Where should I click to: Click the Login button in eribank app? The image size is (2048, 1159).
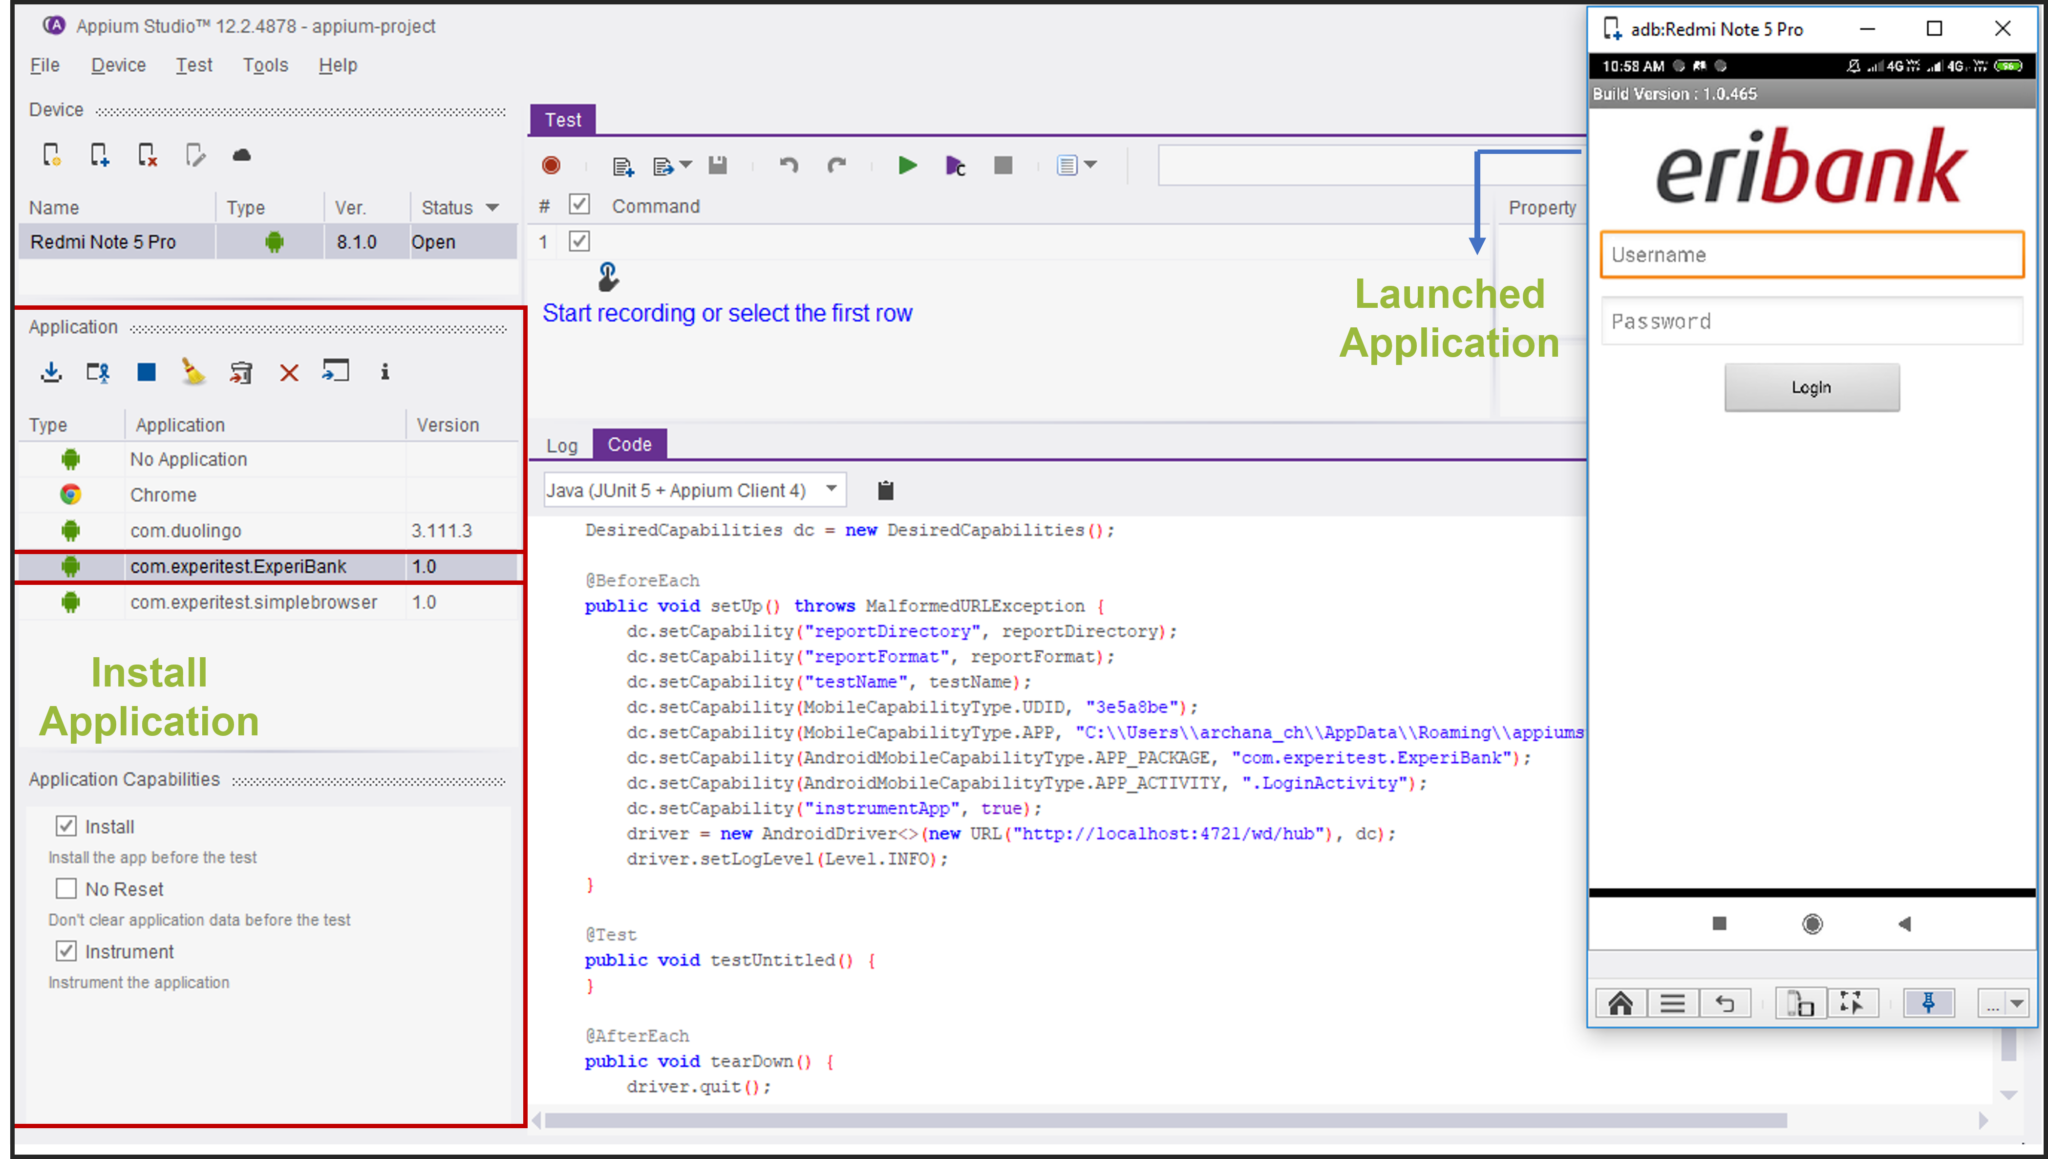point(1811,388)
